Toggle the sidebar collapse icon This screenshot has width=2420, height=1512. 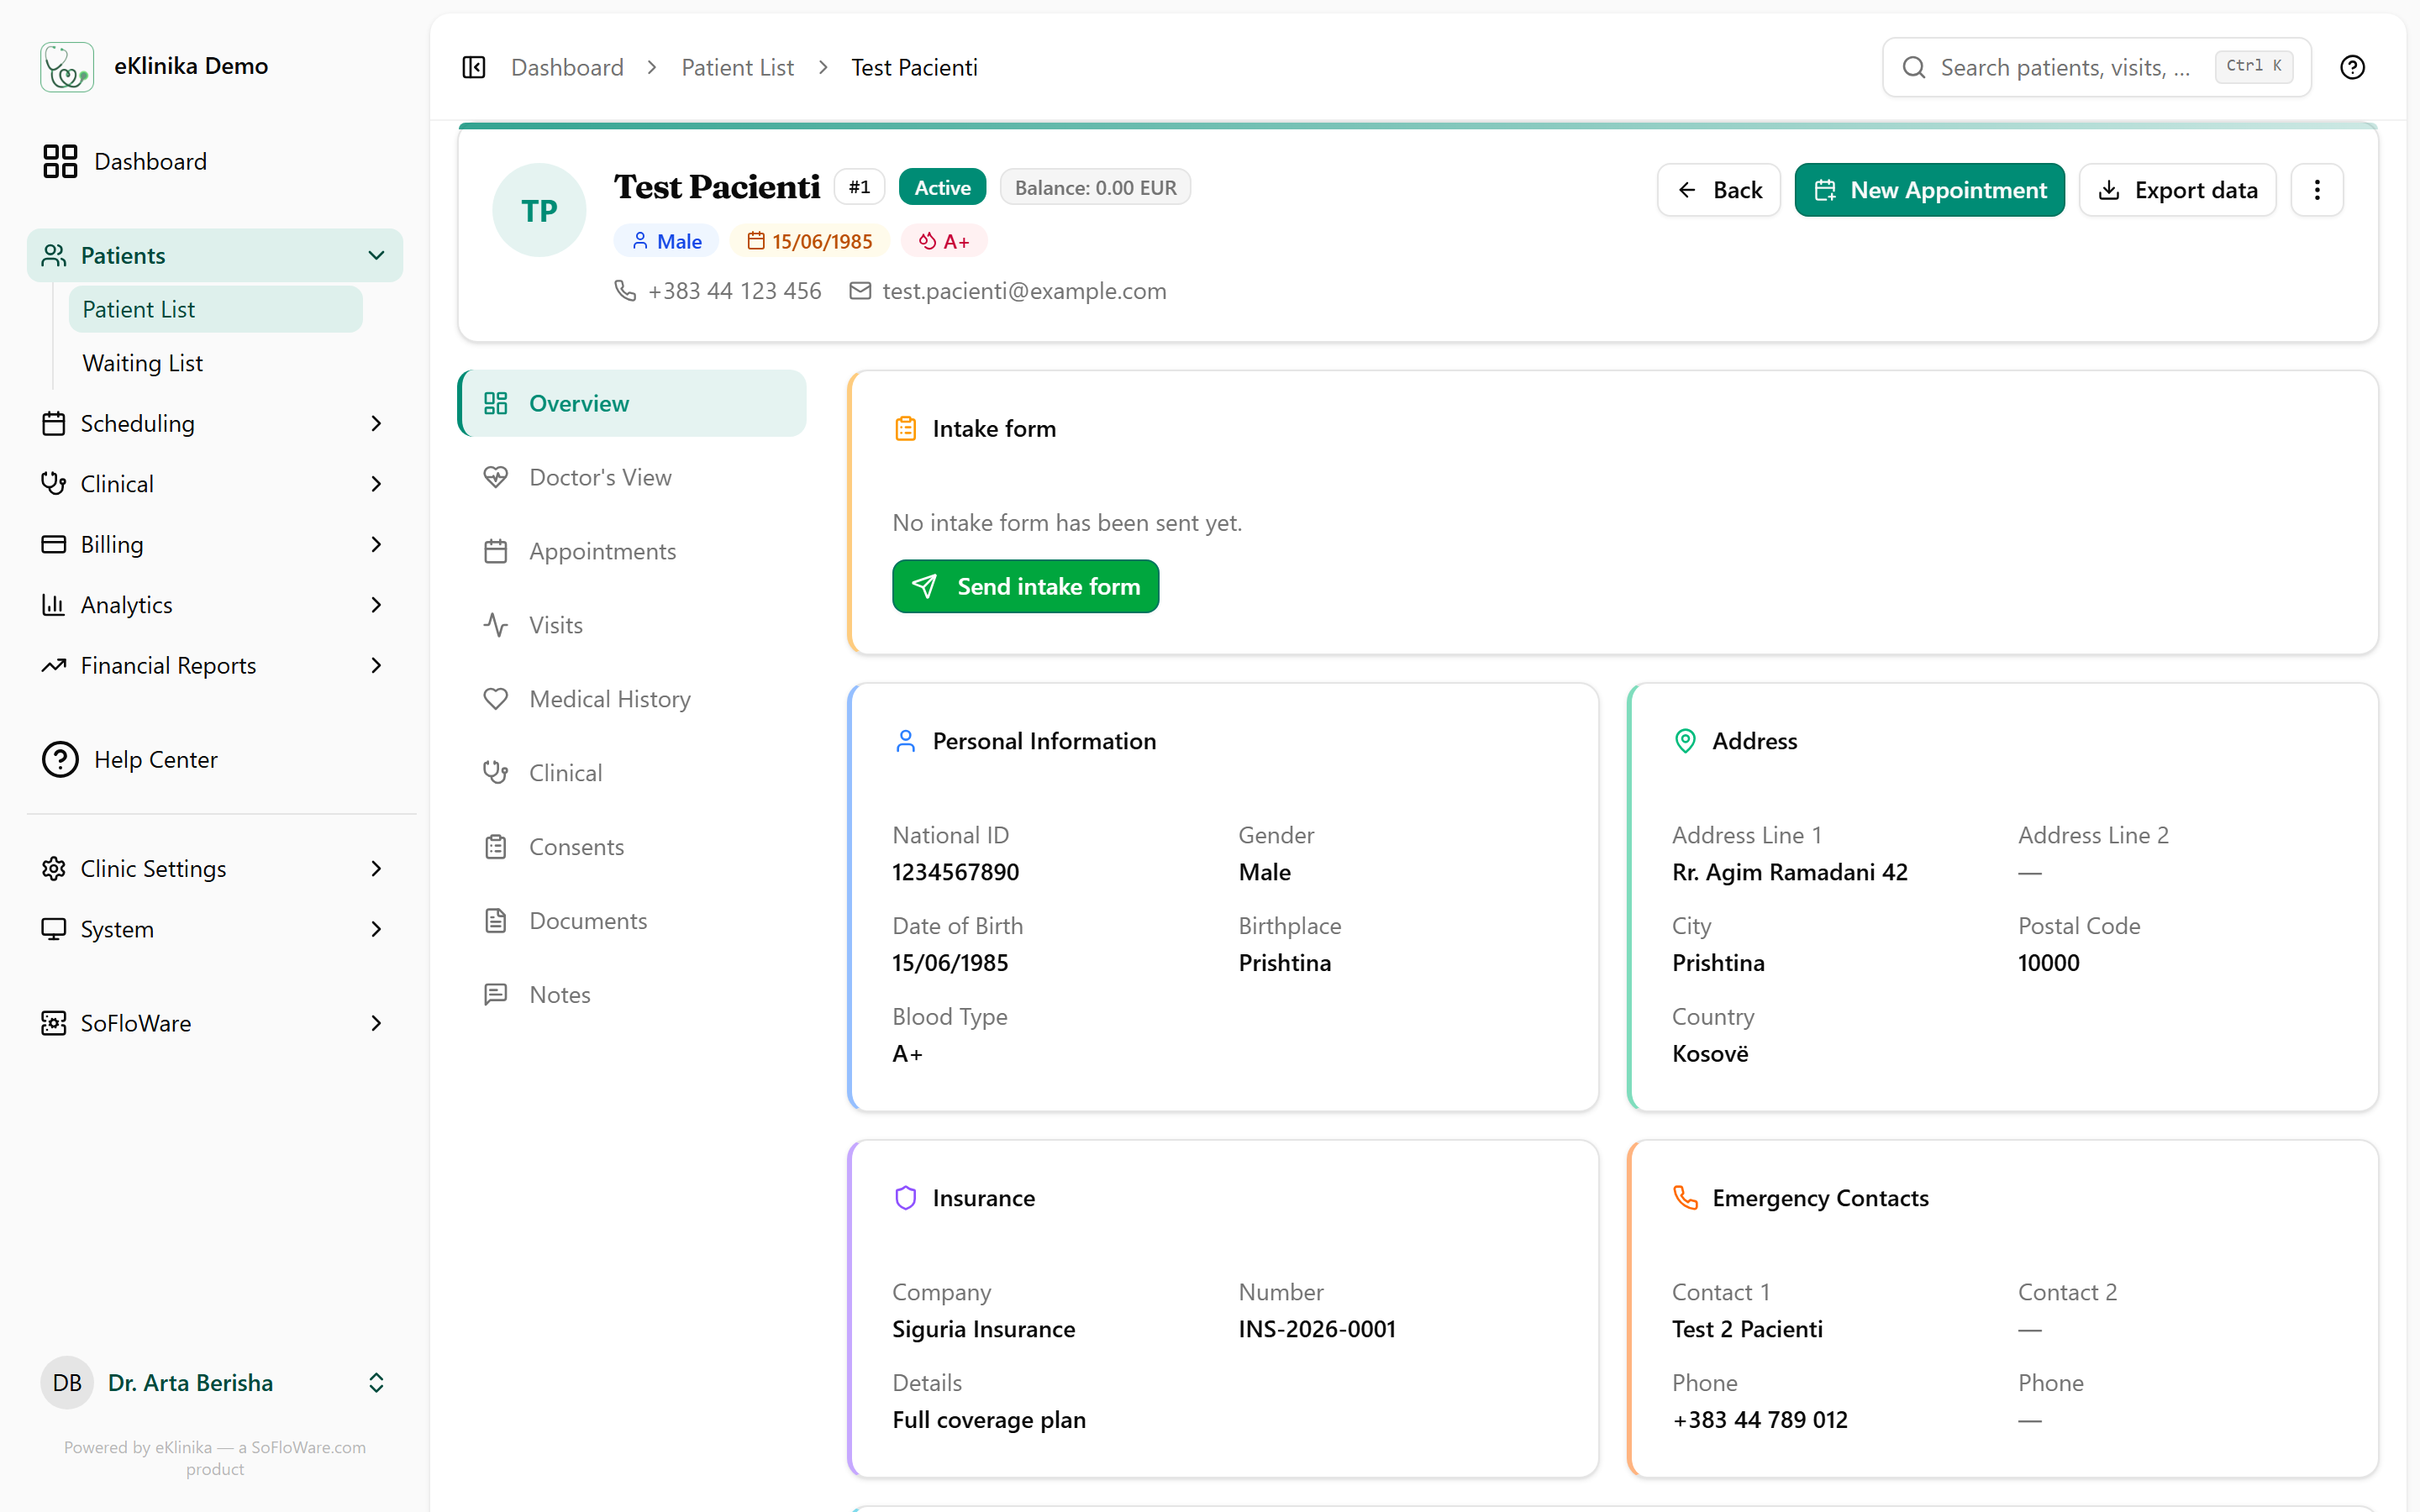474,67
